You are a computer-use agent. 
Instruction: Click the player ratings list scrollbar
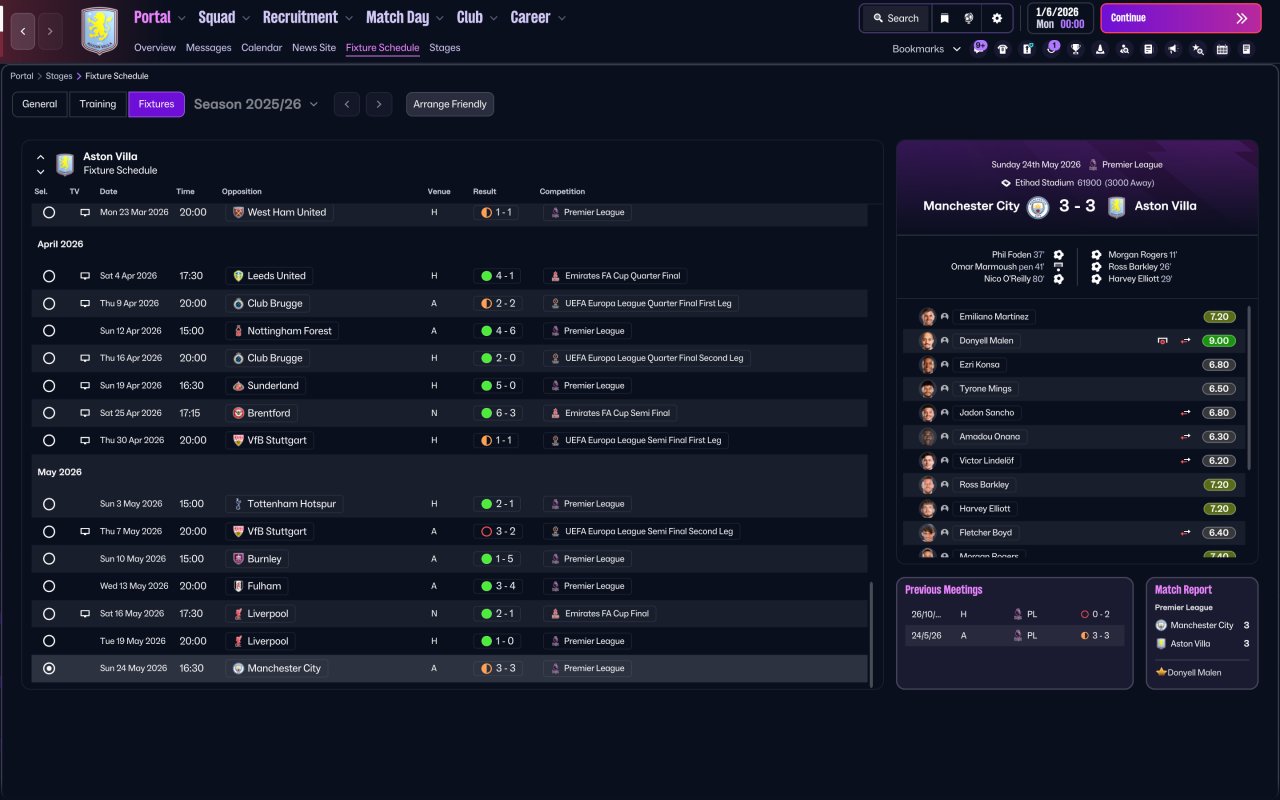(x=1251, y=388)
